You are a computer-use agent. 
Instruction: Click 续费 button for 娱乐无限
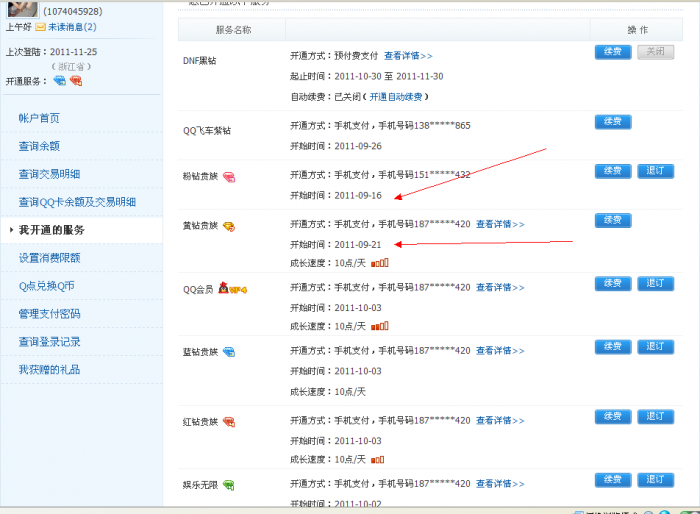click(613, 480)
